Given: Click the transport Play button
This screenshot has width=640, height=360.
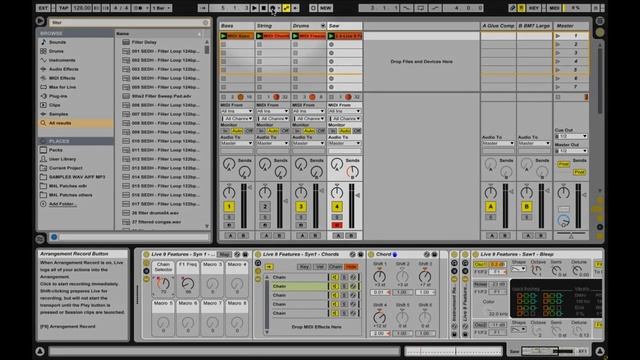Looking at the screenshot, I should tap(254, 8).
